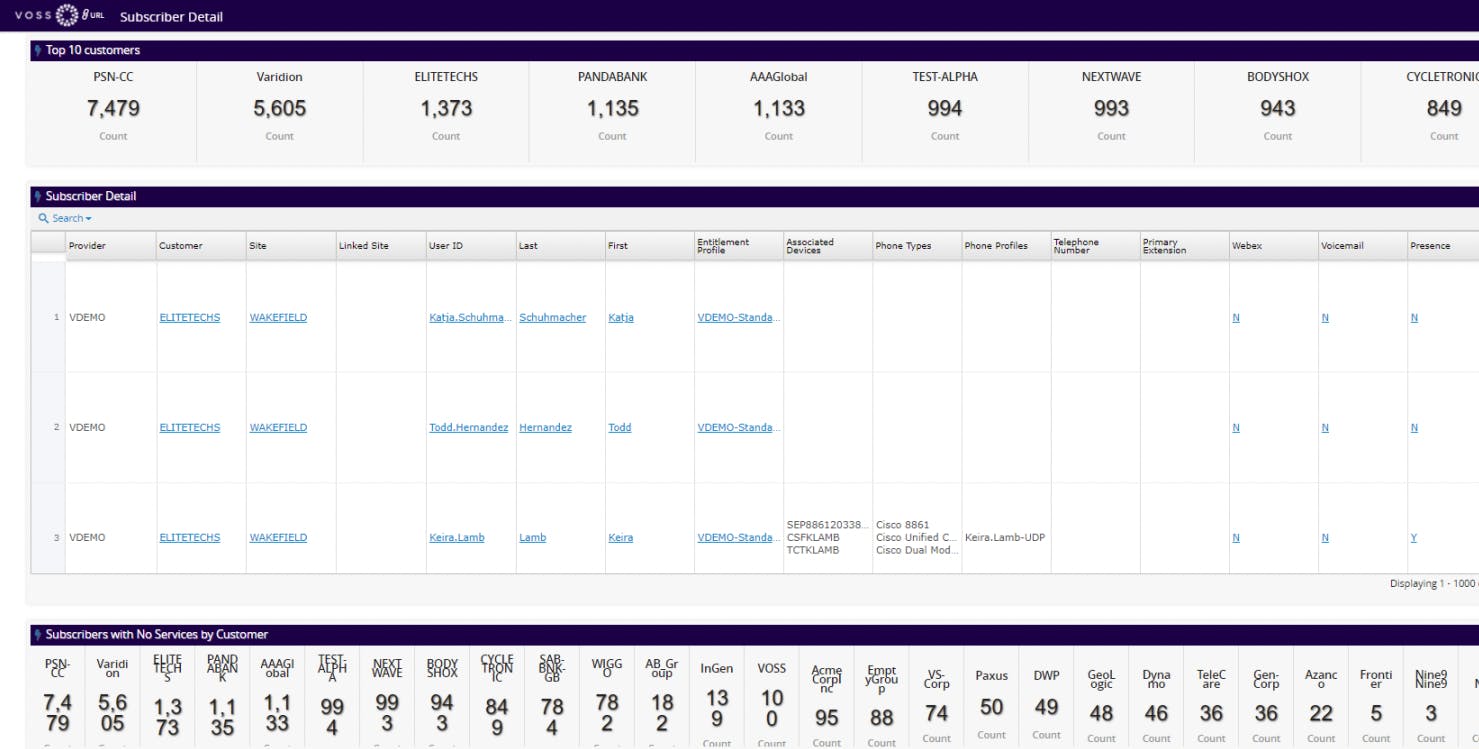Open the Todd.Hernandez user ID link

tap(468, 428)
